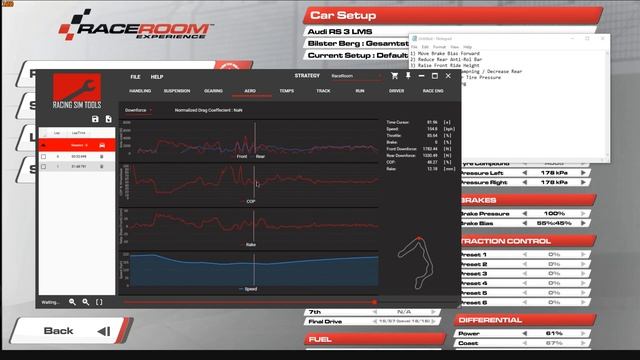
Task: Click the save icon in Racing Sim Tools
Action: (x=95, y=119)
